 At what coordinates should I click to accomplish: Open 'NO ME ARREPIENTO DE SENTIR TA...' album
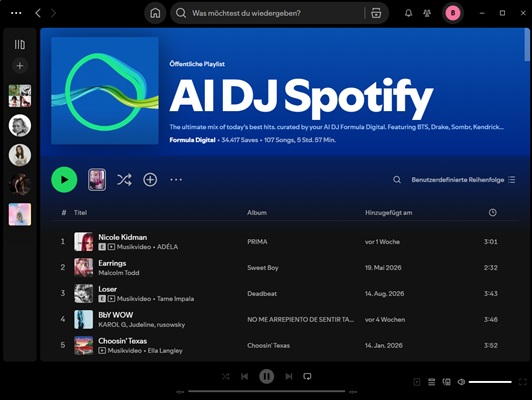300,319
